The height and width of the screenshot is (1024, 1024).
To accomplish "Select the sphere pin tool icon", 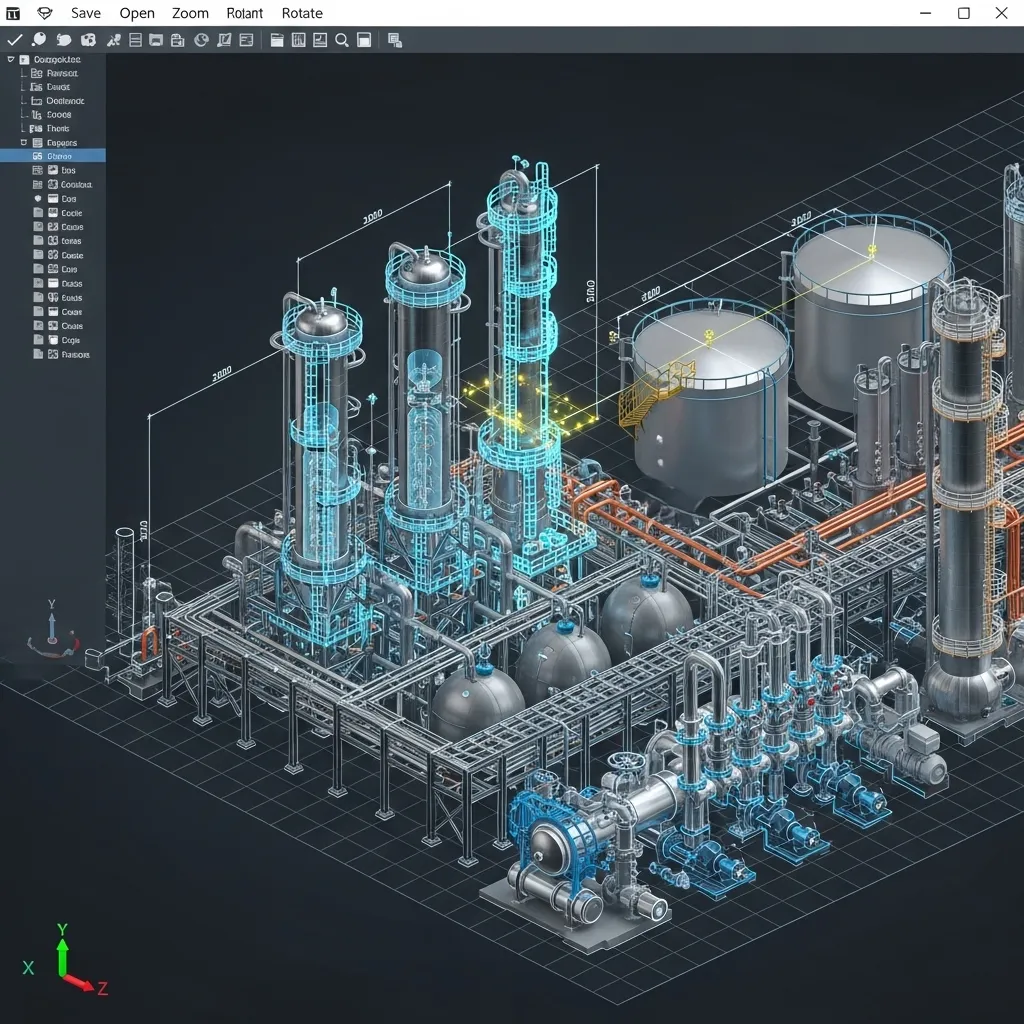I will 39,40.
